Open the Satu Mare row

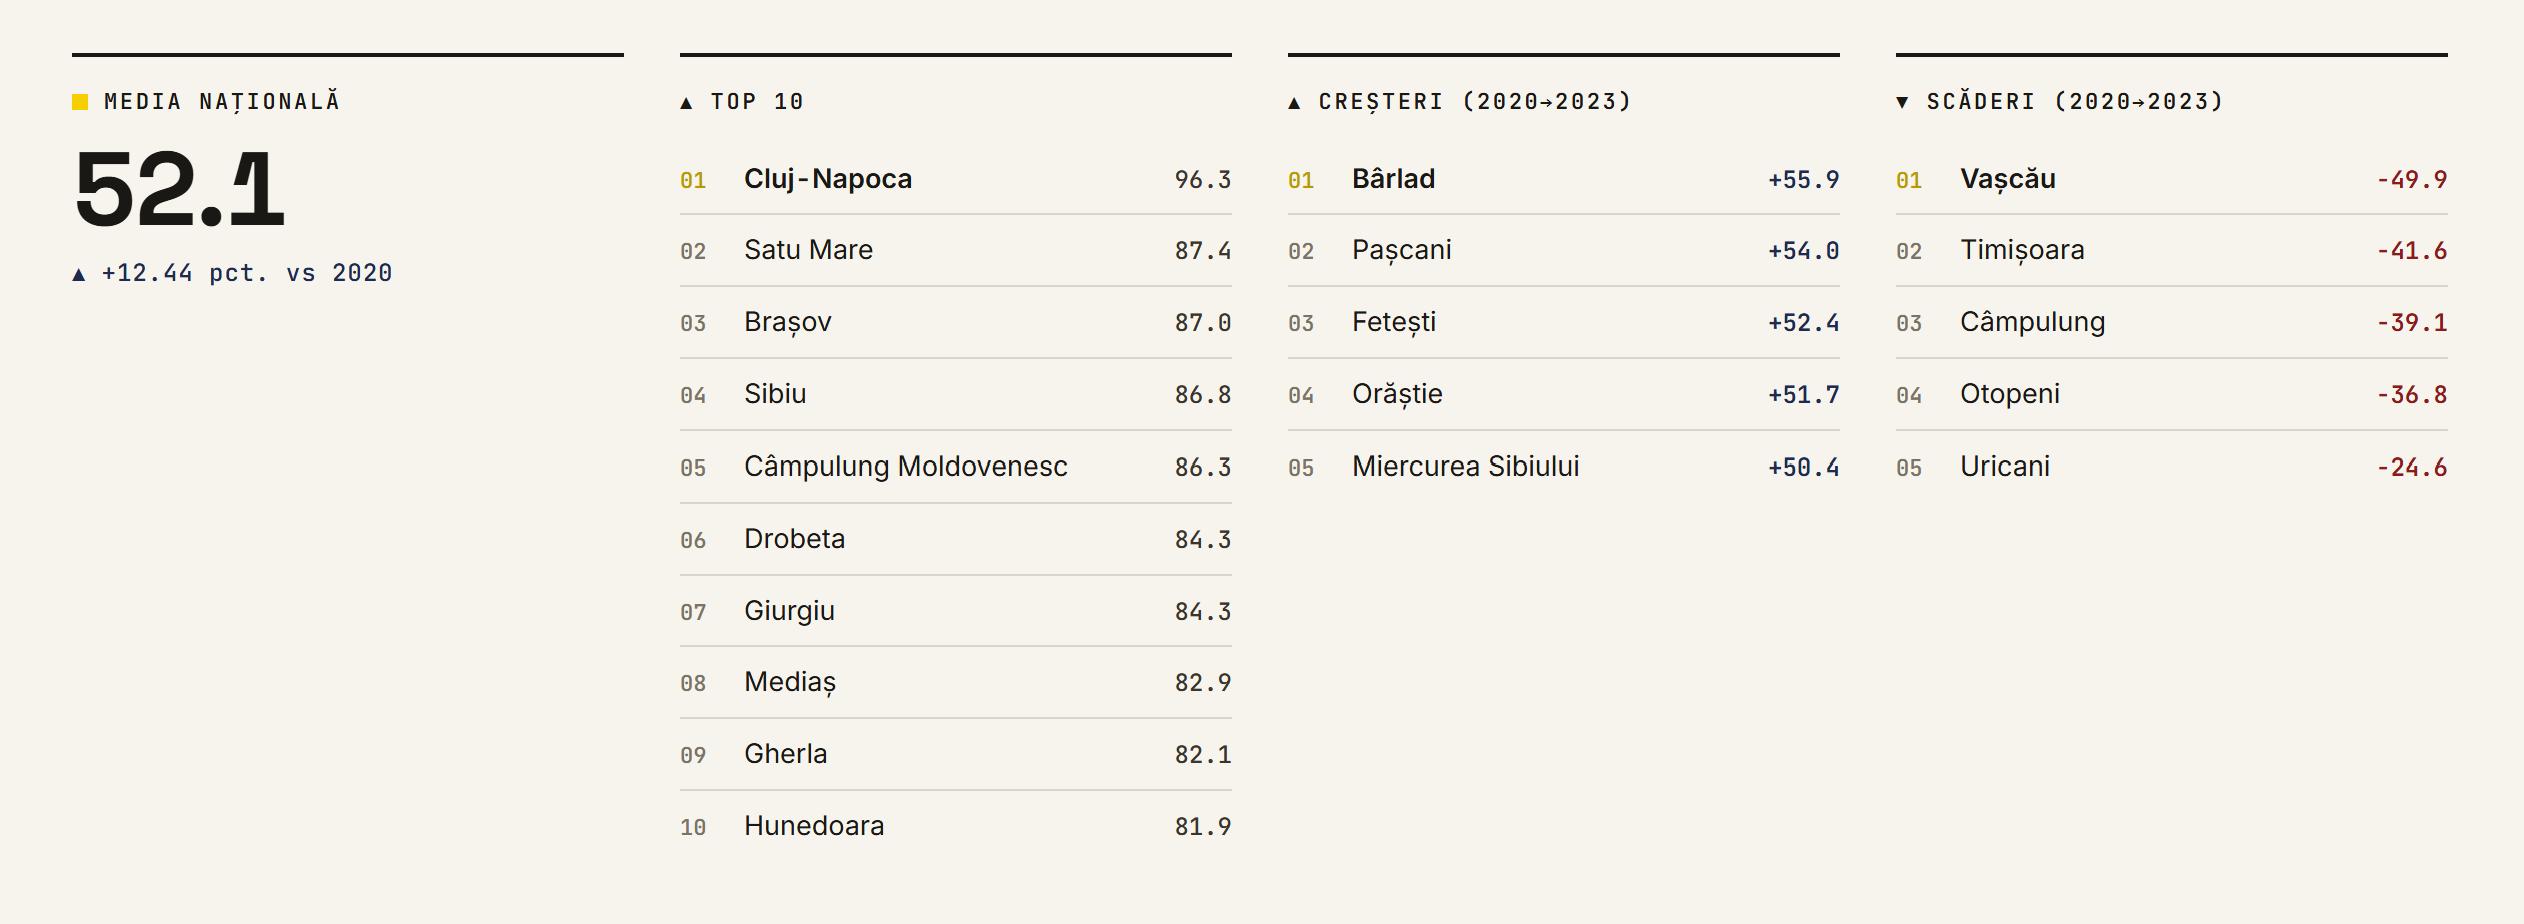point(956,251)
